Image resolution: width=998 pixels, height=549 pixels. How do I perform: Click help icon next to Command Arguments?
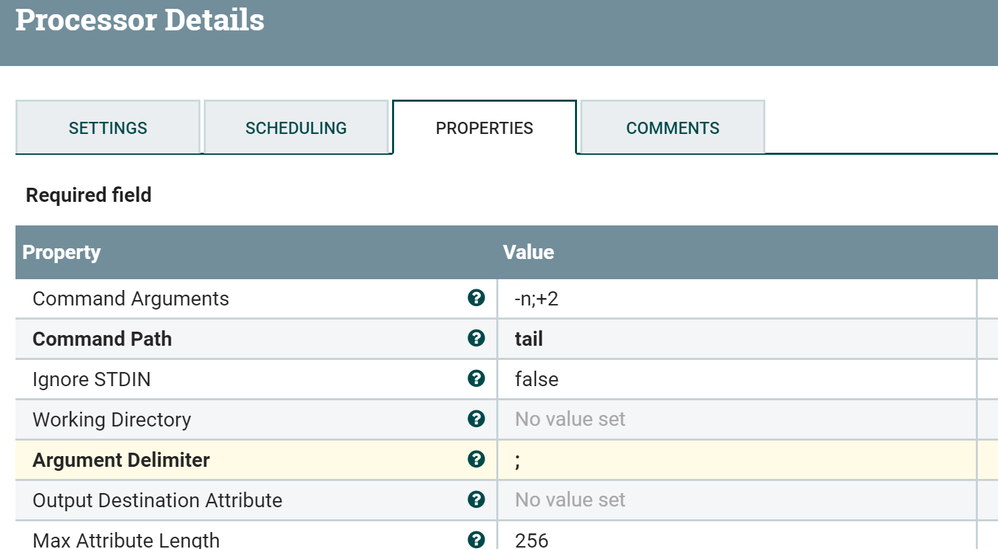click(x=476, y=298)
